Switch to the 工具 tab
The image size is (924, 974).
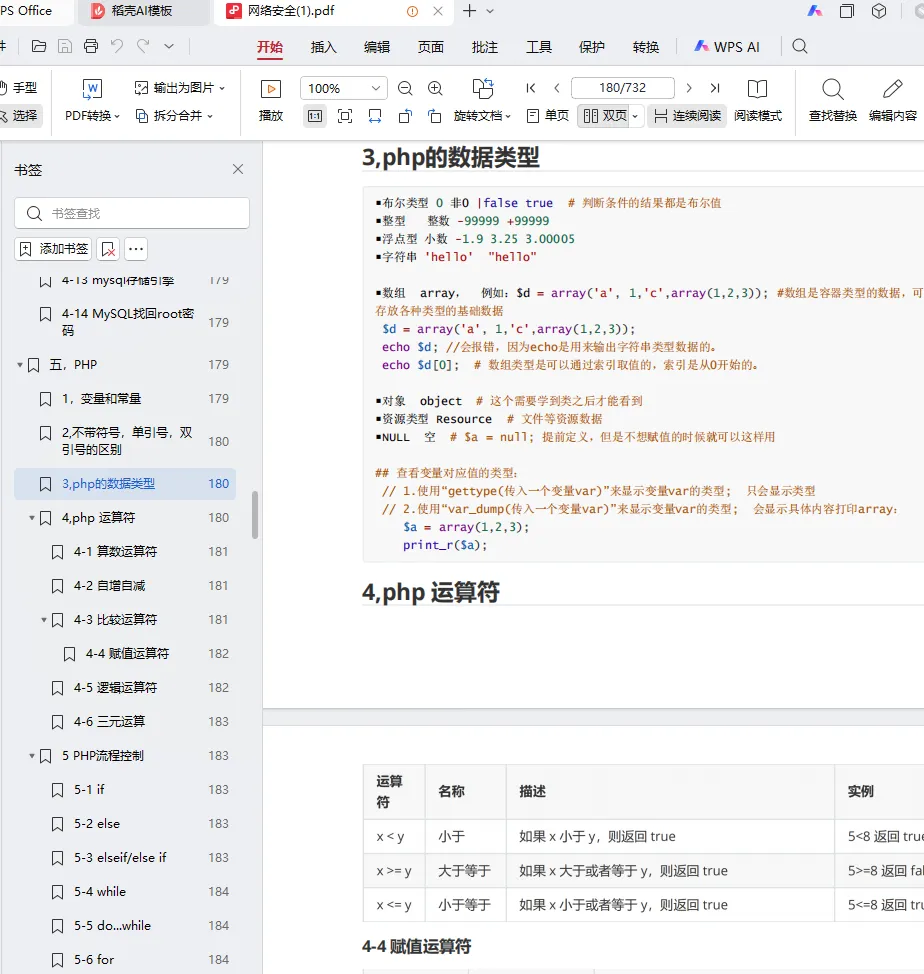coord(539,47)
